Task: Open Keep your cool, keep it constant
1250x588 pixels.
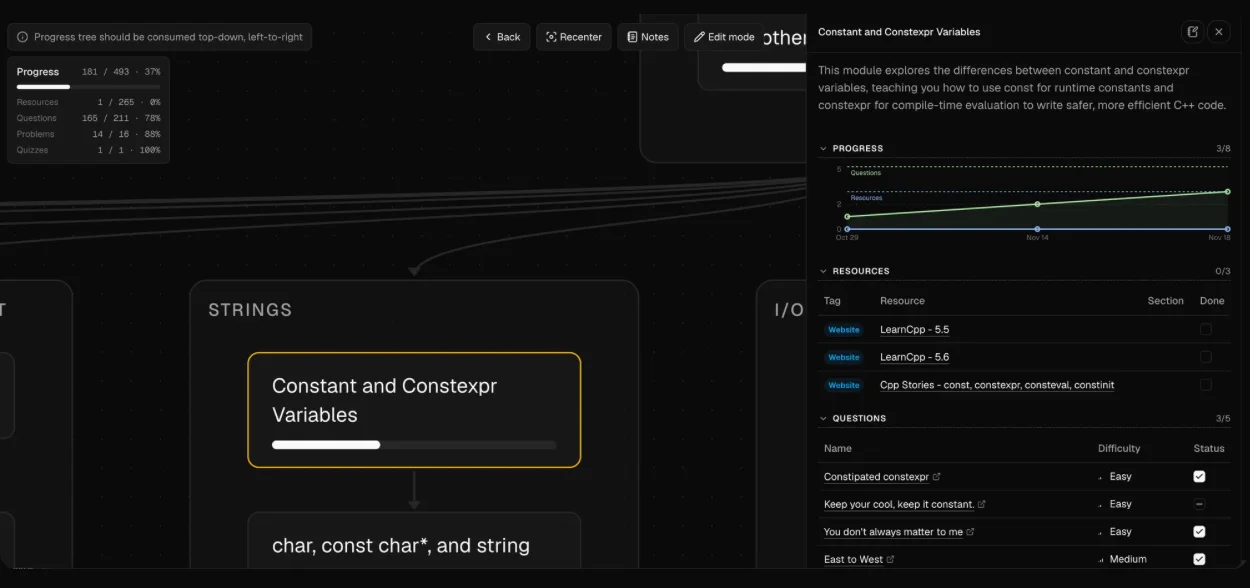Action: click(x=898, y=504)
